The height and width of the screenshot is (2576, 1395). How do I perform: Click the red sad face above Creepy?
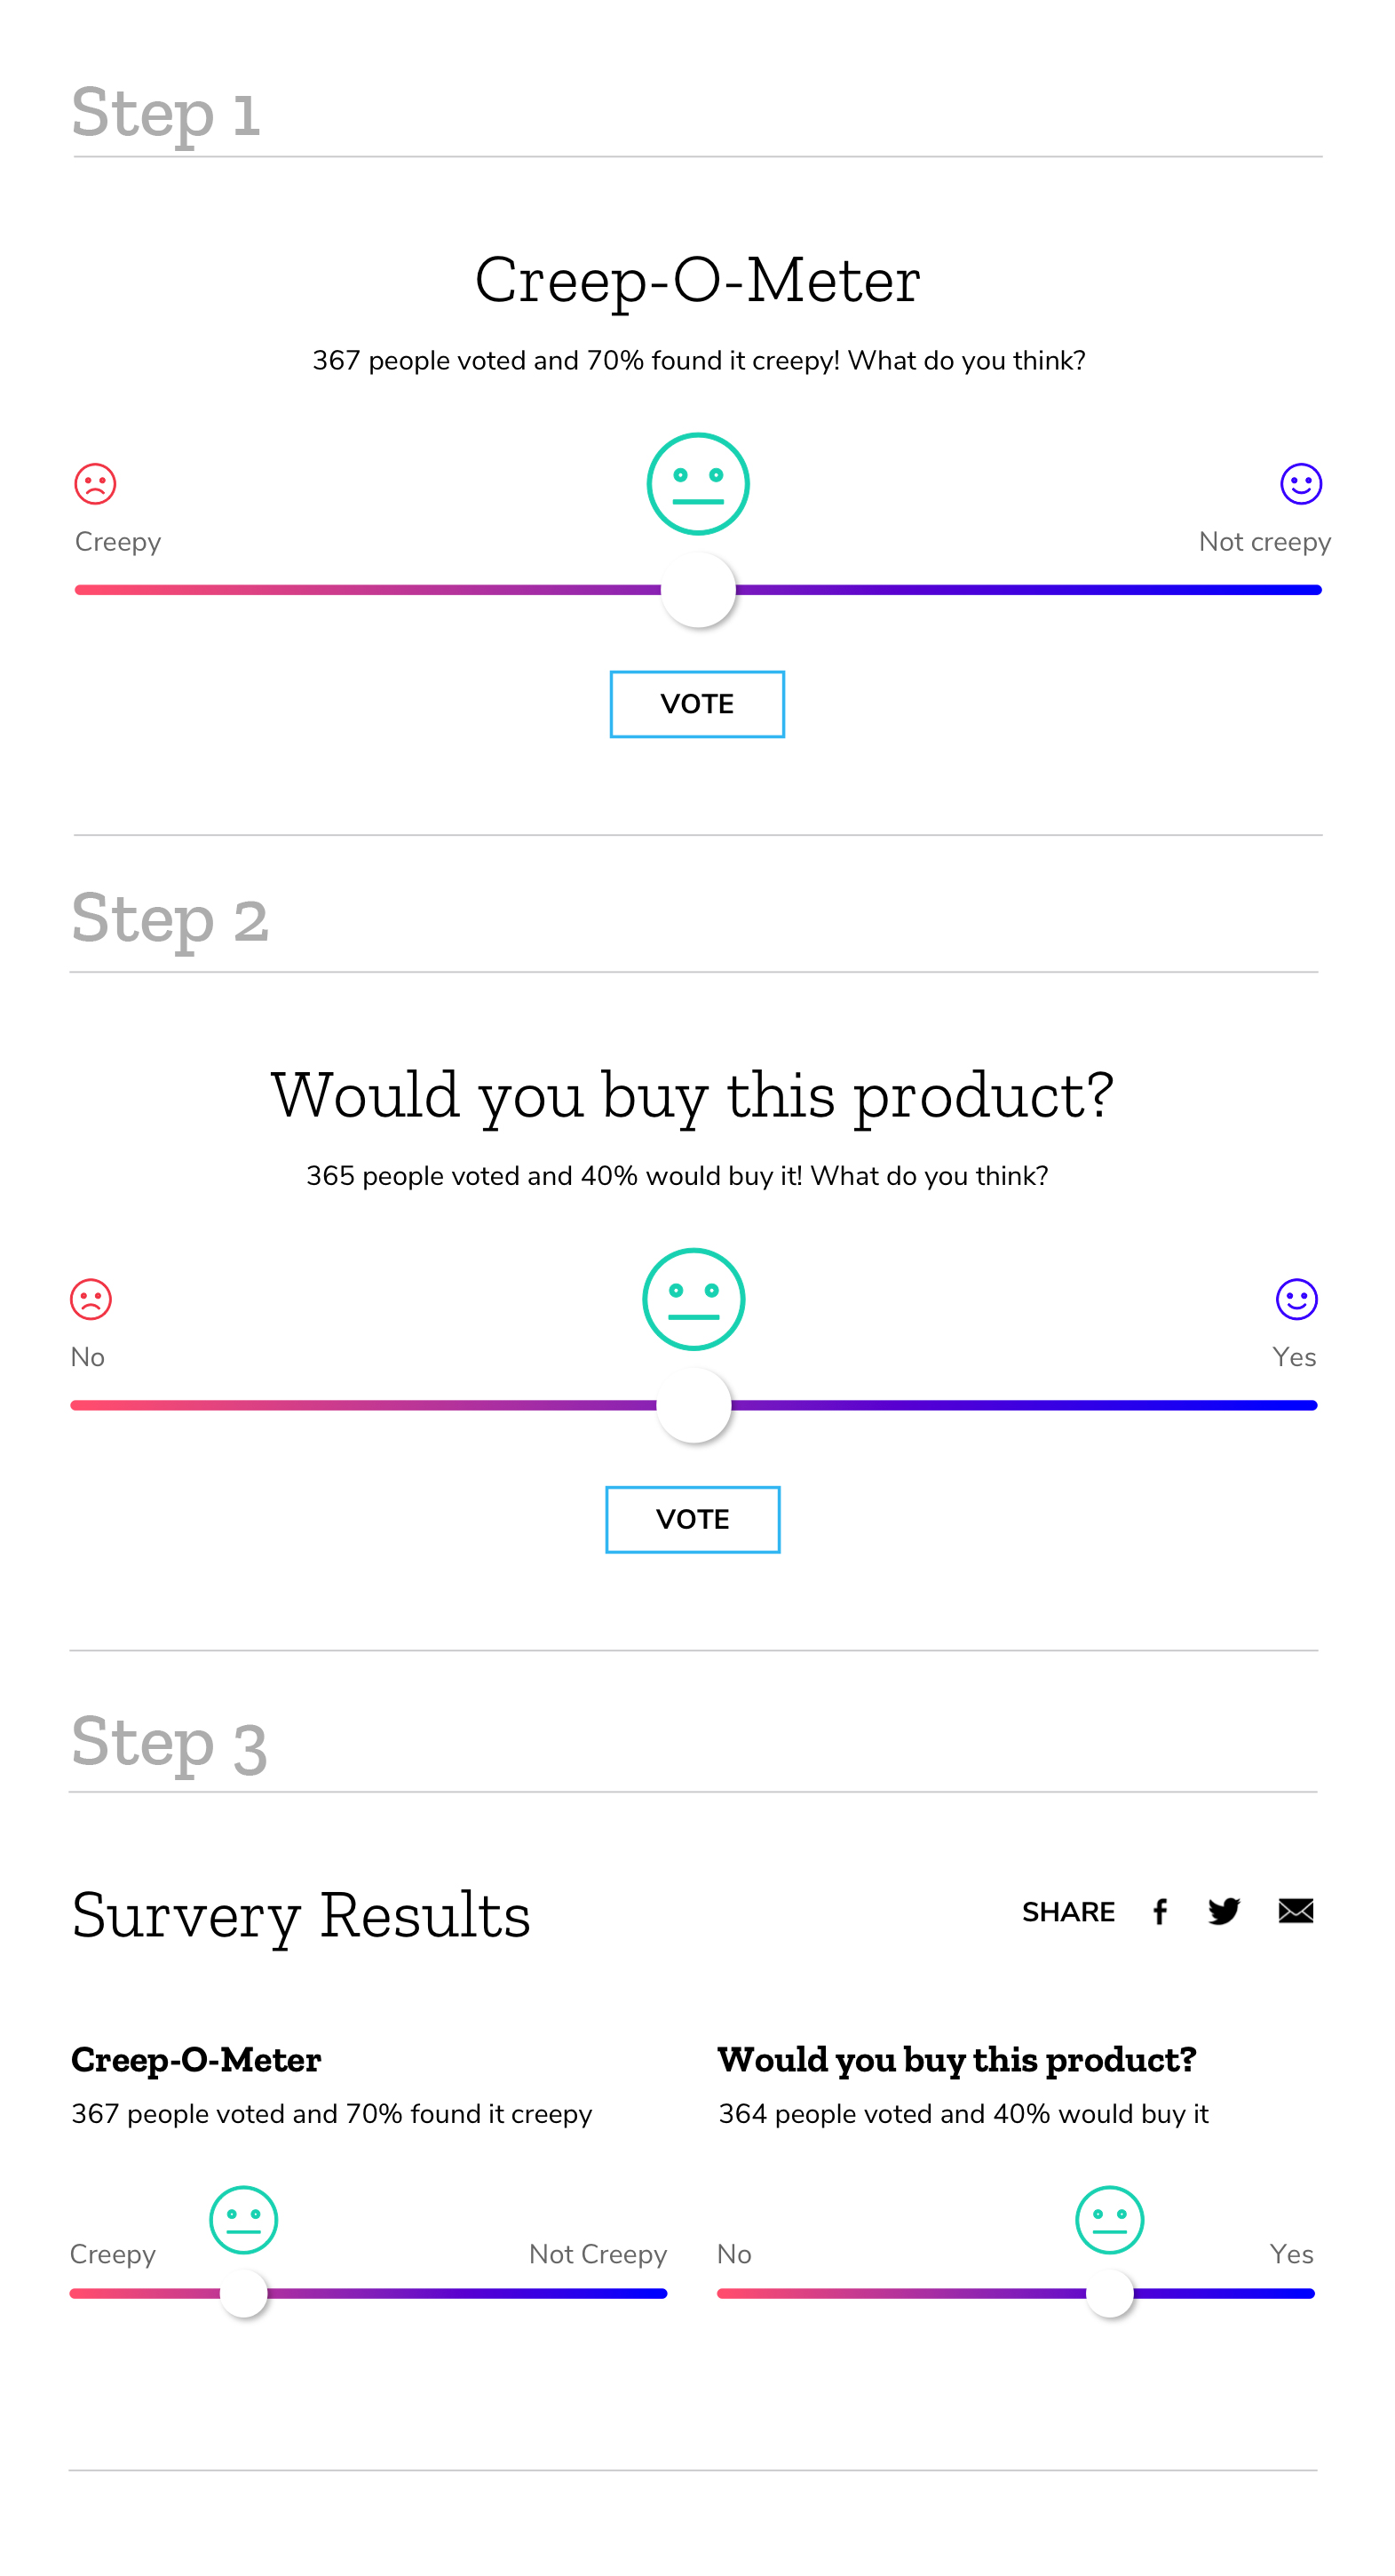click(96, 484)
